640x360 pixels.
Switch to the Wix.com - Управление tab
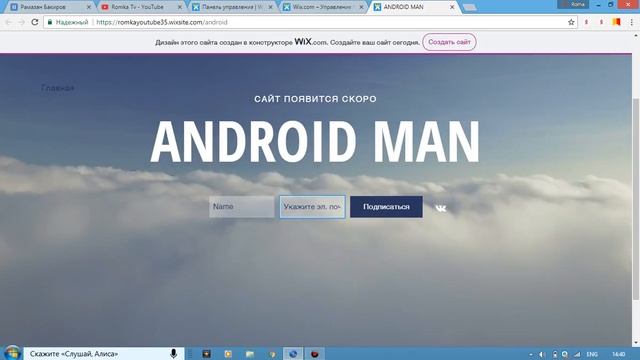pos(322,7)
